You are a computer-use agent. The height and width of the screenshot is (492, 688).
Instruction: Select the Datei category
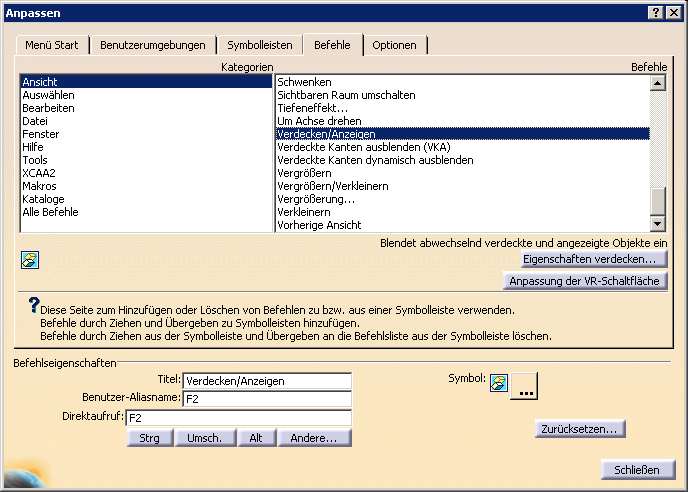pos(146,121)
